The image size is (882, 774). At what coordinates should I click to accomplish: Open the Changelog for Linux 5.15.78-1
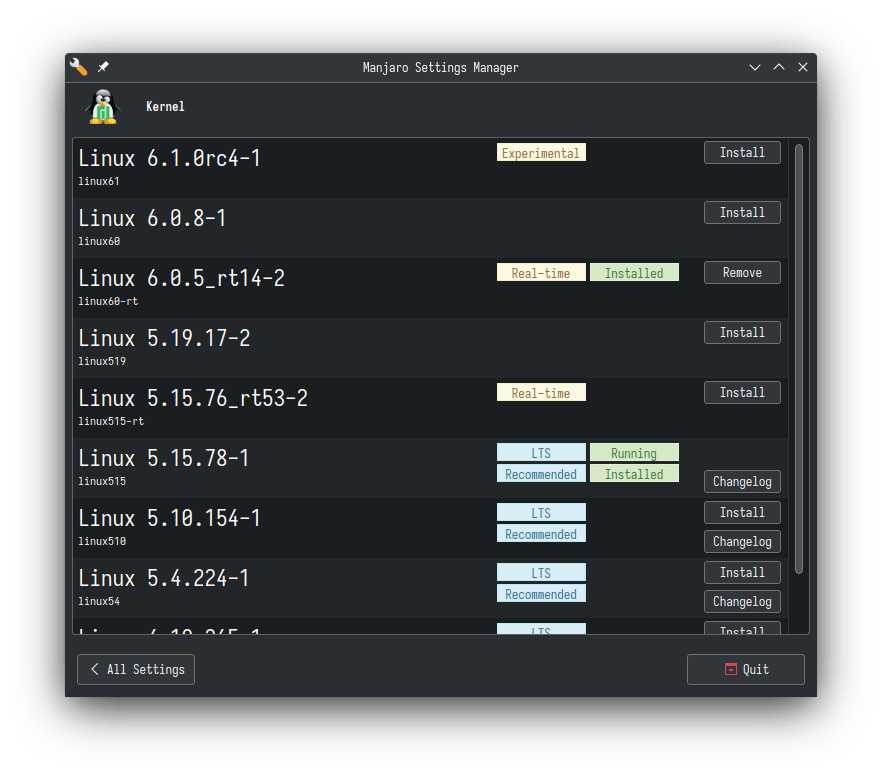click(x=742, y=481)
